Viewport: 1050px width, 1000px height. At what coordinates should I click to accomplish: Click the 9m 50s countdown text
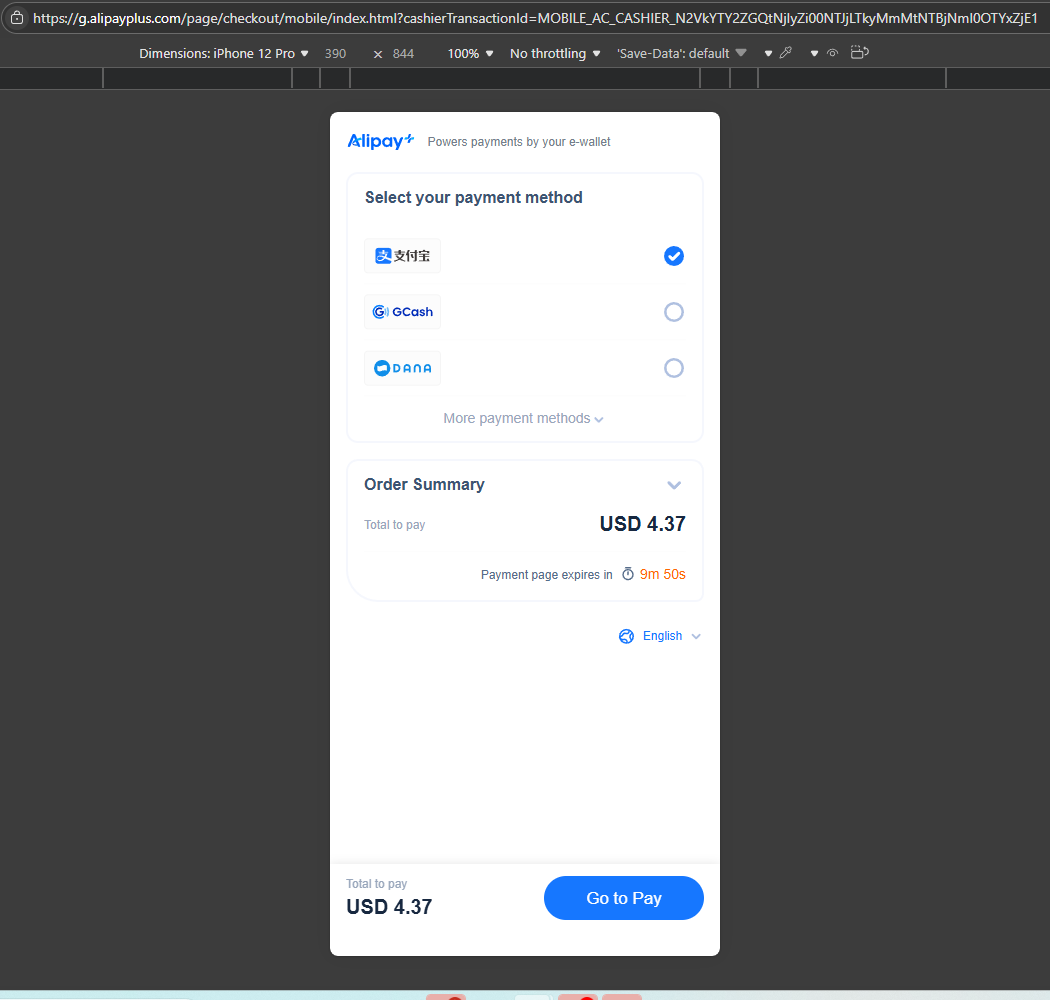point(662,574)
